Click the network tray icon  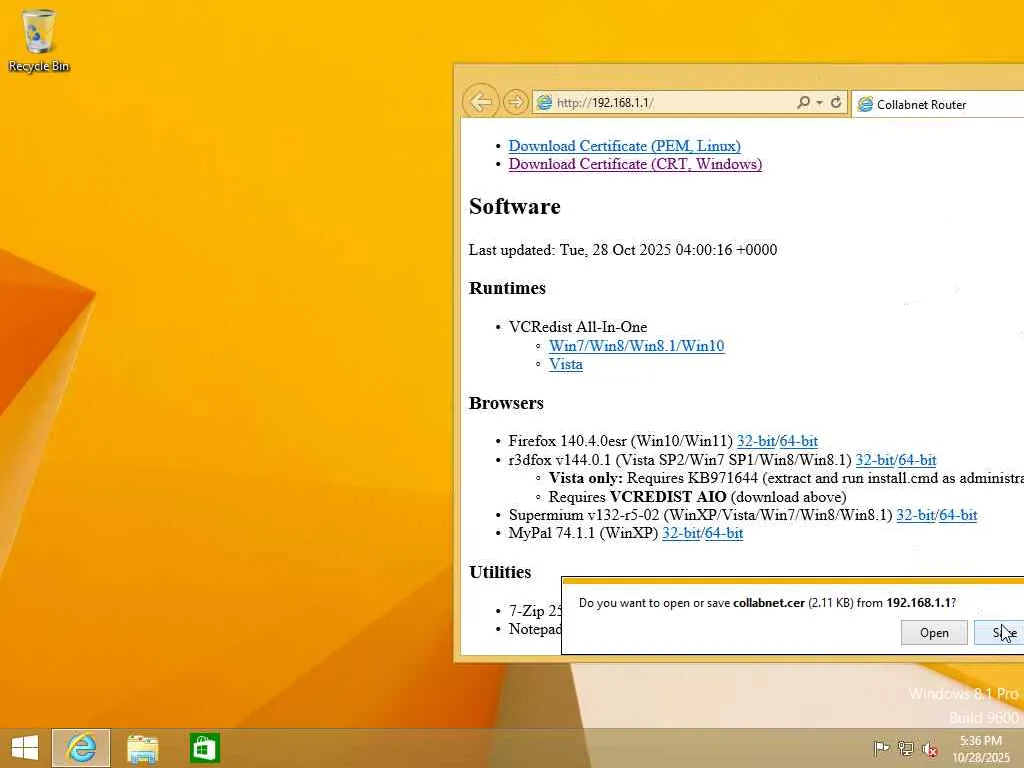click(905, 748)
